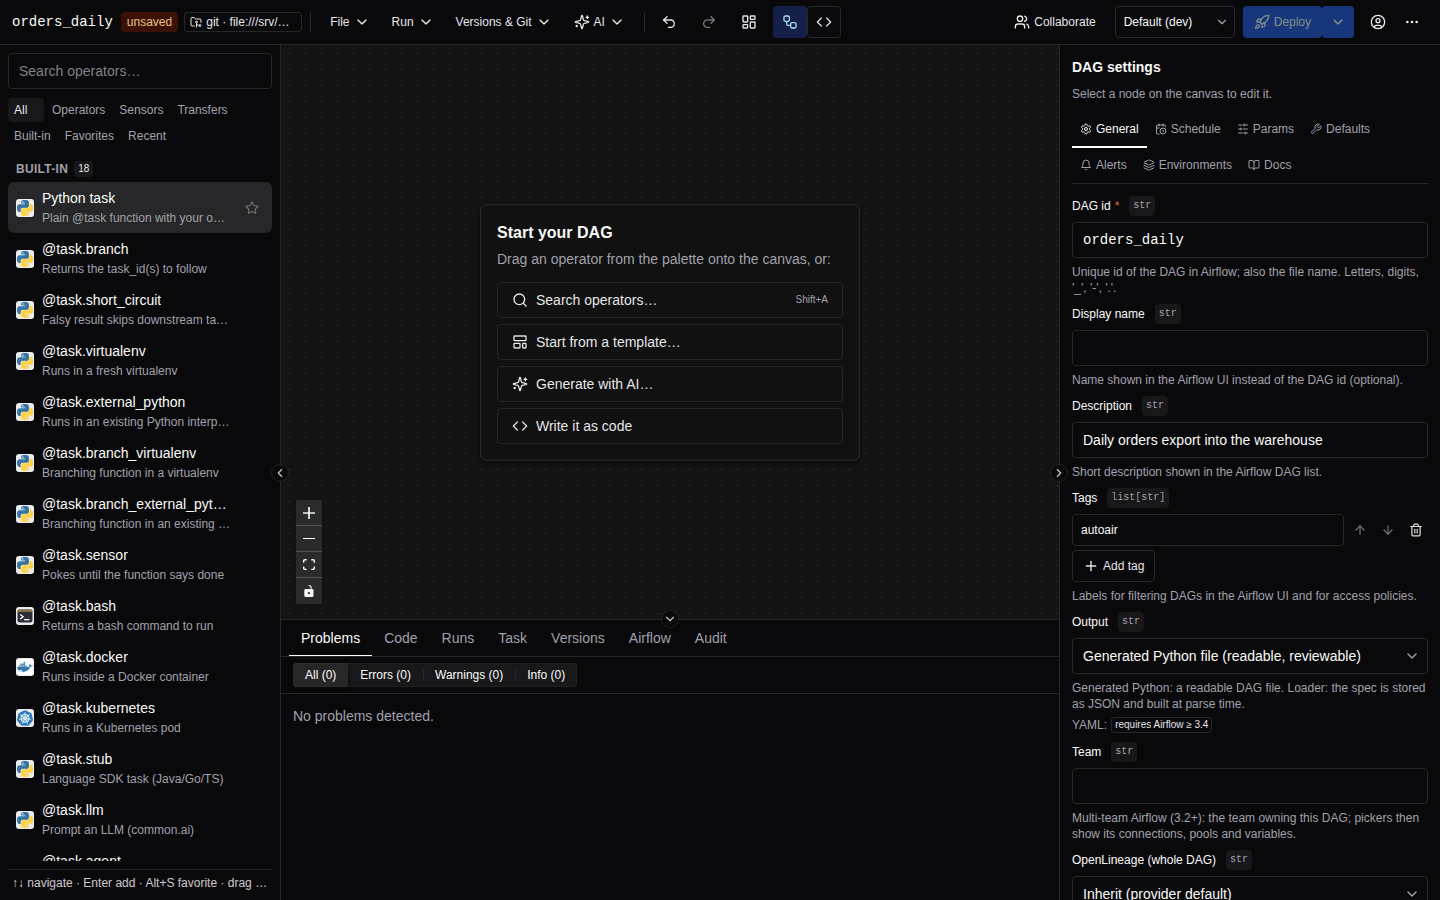
Task: Select the @task.bash operator
Action: pyautogui.click(x=140, y=616)
